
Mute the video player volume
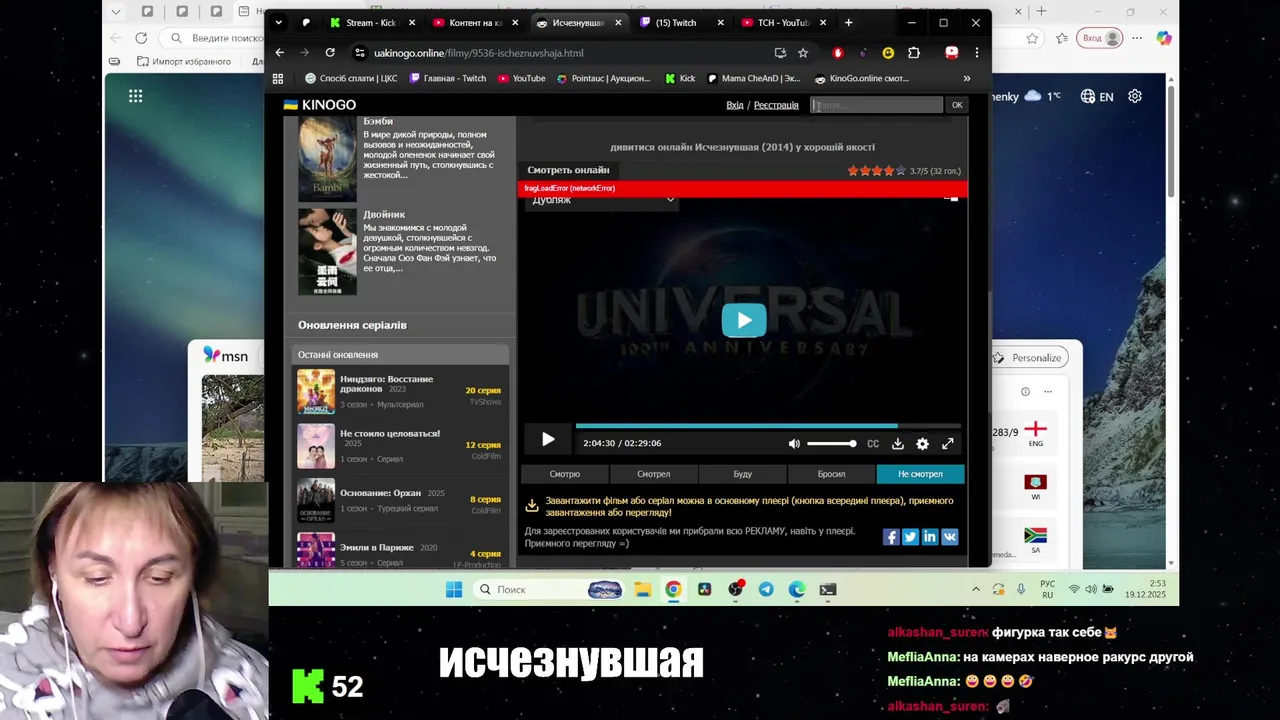[794, 443]
